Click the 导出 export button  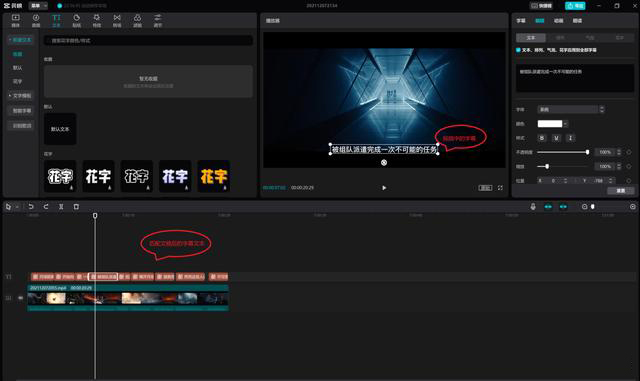coord(575,6)
